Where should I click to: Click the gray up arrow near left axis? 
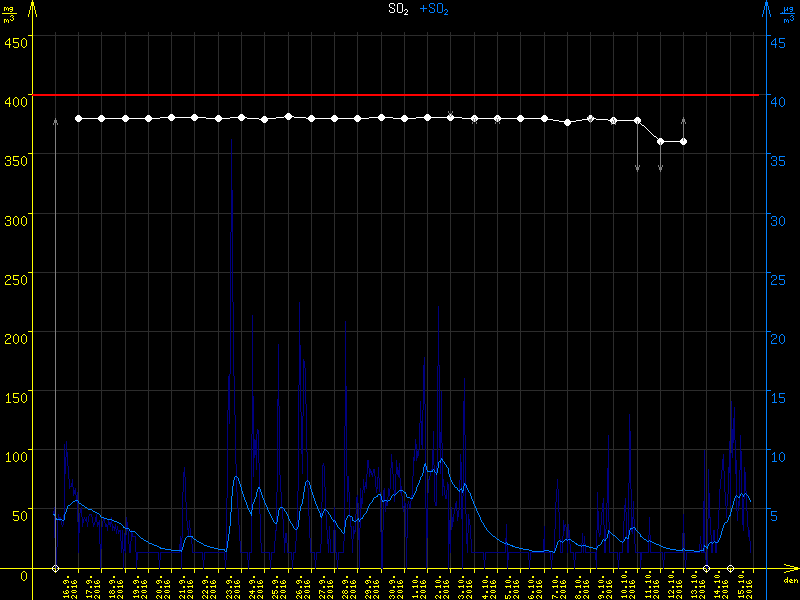pyautogui.click(x=55, y=122)
